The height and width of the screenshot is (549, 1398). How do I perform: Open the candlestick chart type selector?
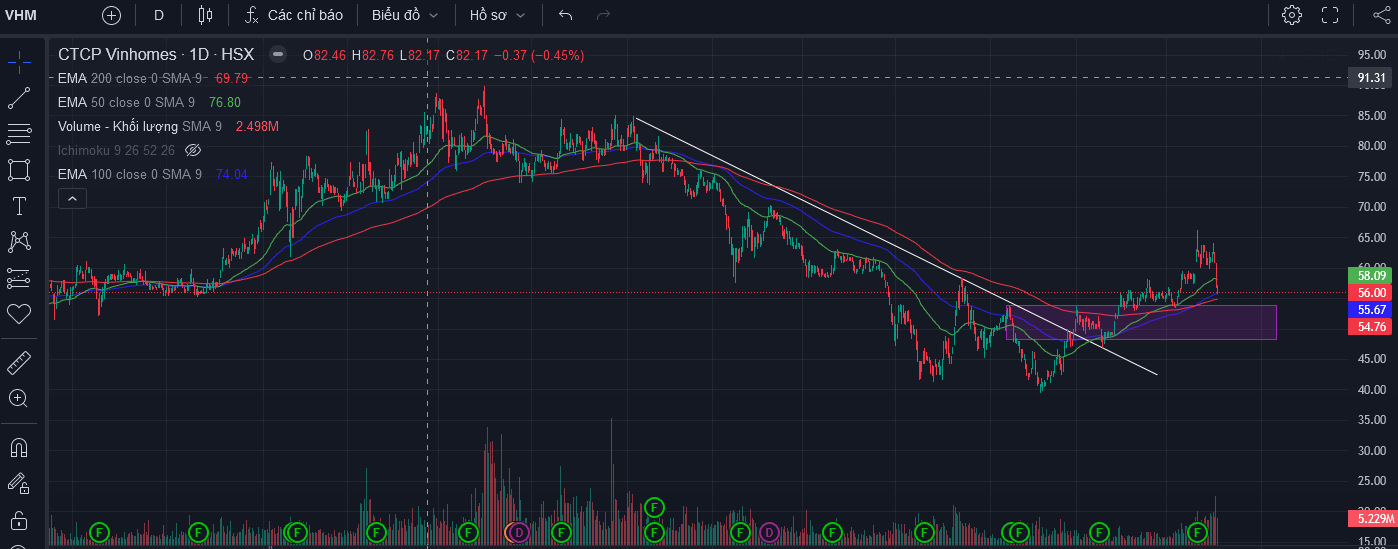[x=206, y=15]
